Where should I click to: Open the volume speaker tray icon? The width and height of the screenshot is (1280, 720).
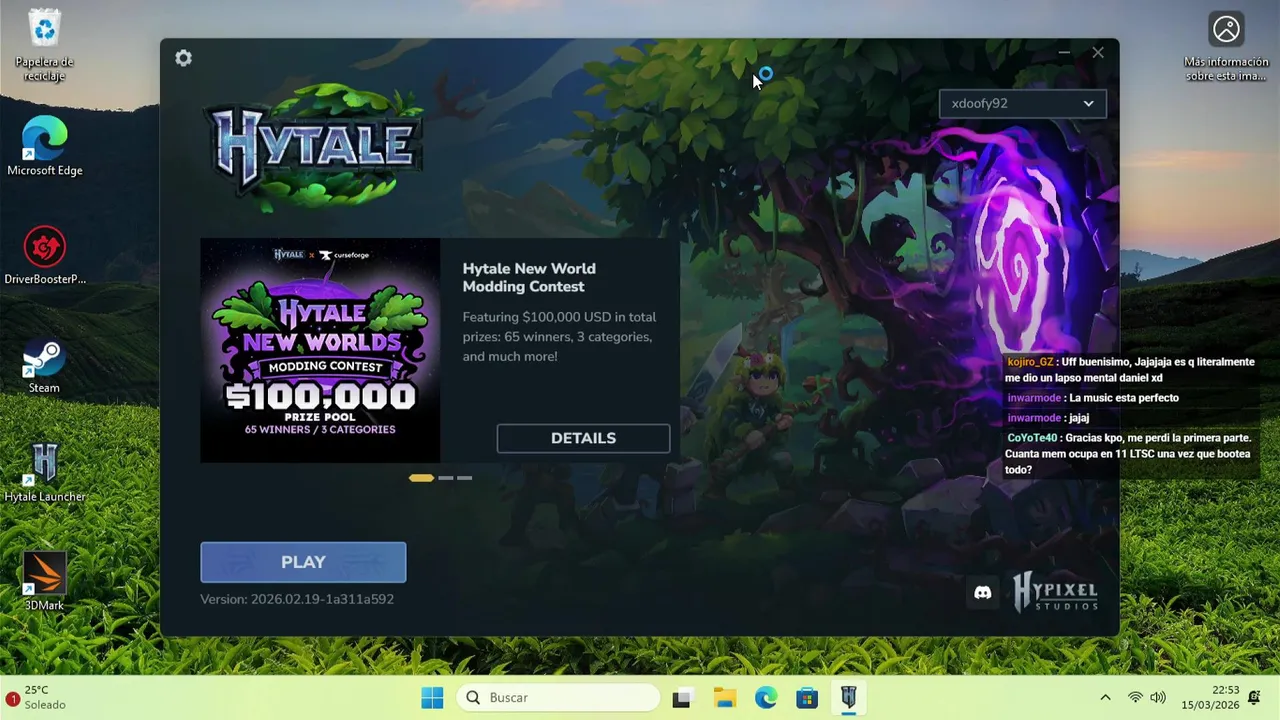click(1158, 698)
